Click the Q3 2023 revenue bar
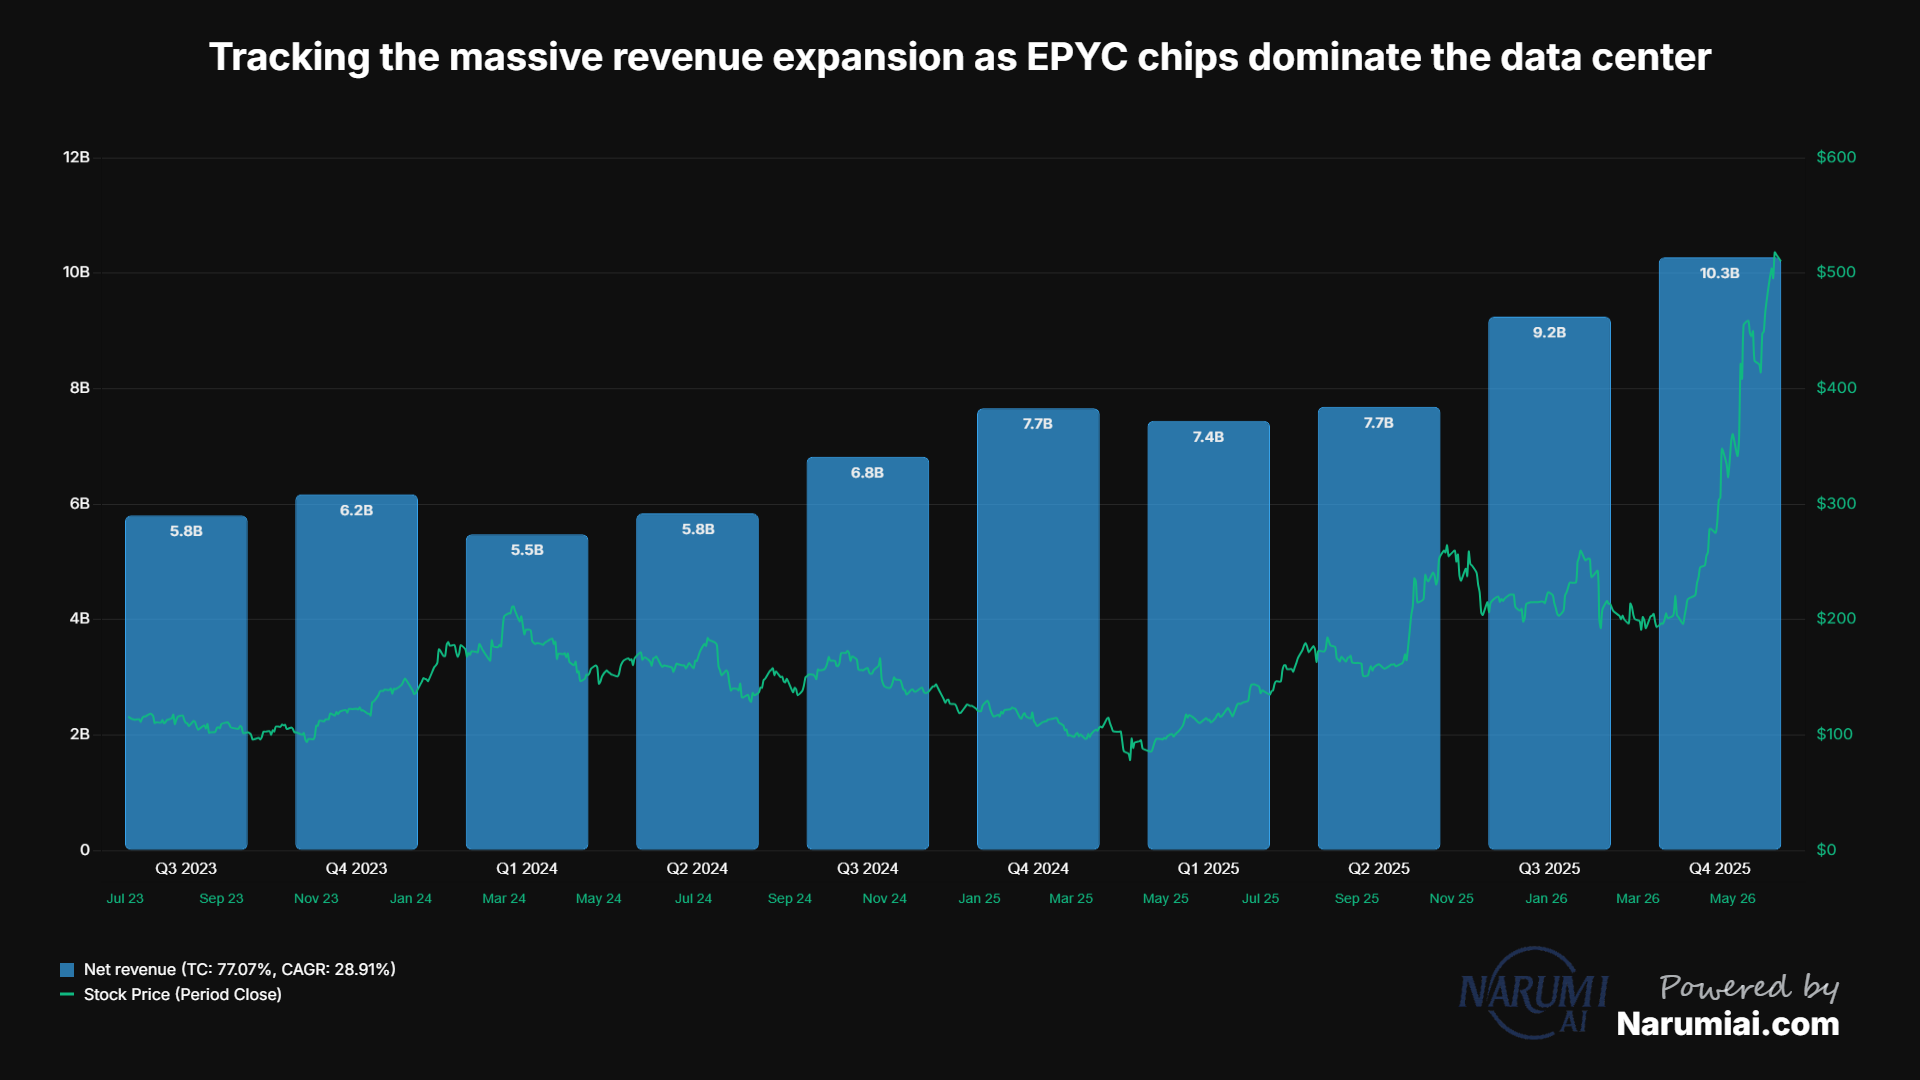The height and width of the screenshot is (1080, 1920). [186, 683]
